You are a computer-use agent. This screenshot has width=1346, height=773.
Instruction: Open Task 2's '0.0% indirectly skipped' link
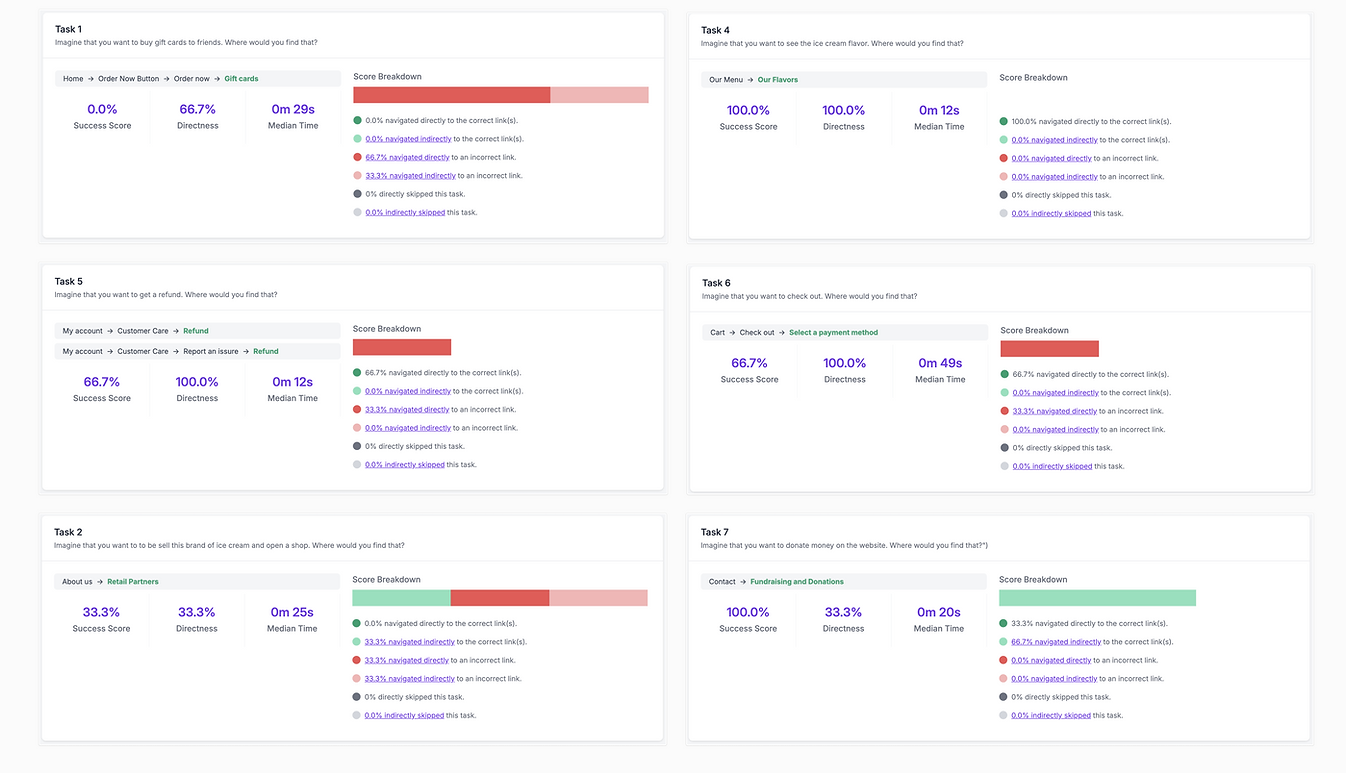[x=404, y=715]
